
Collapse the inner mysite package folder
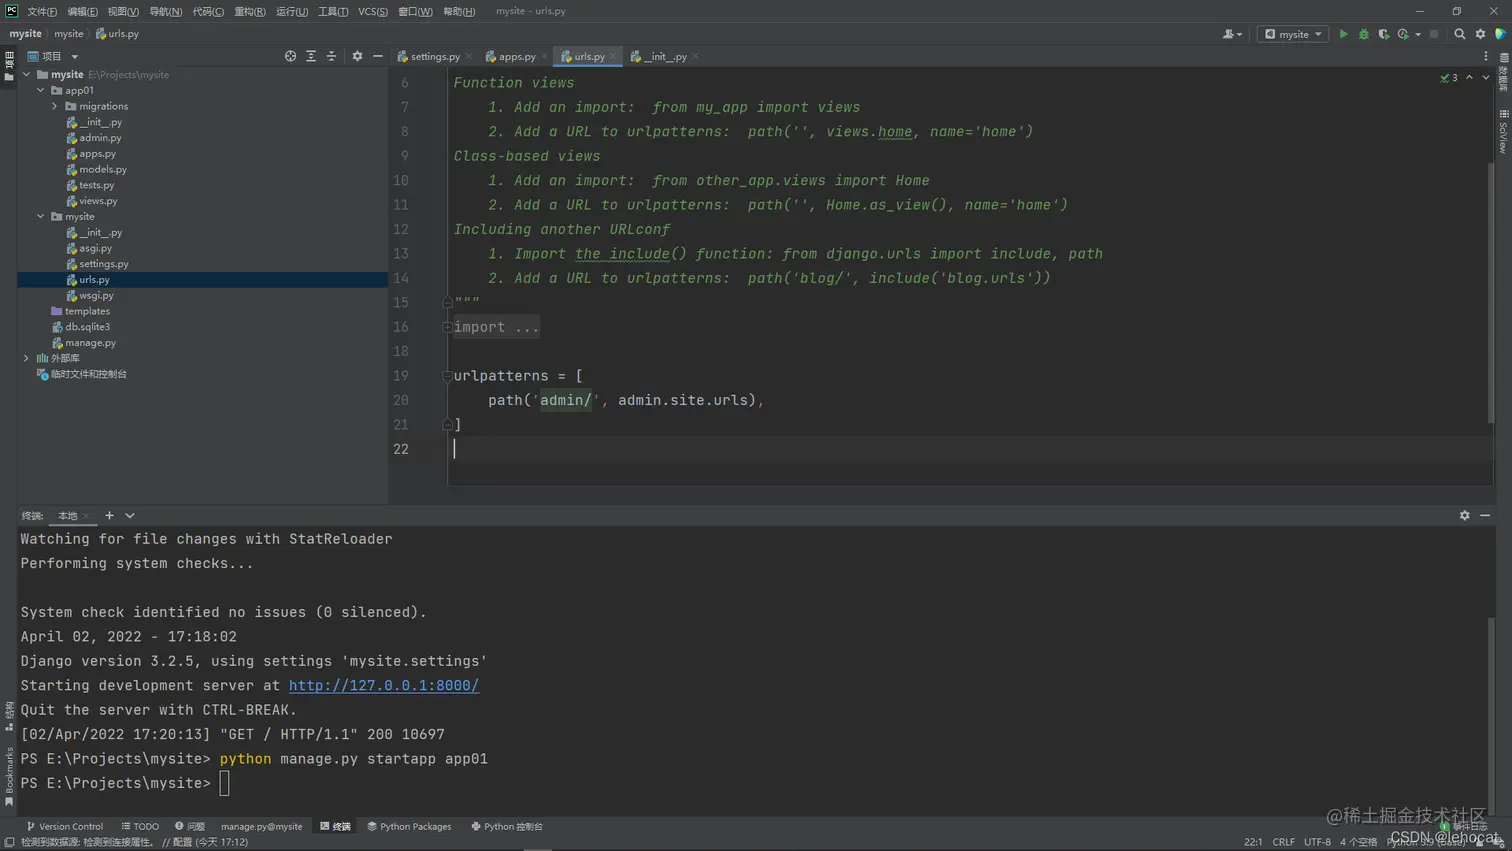point(41,216)
